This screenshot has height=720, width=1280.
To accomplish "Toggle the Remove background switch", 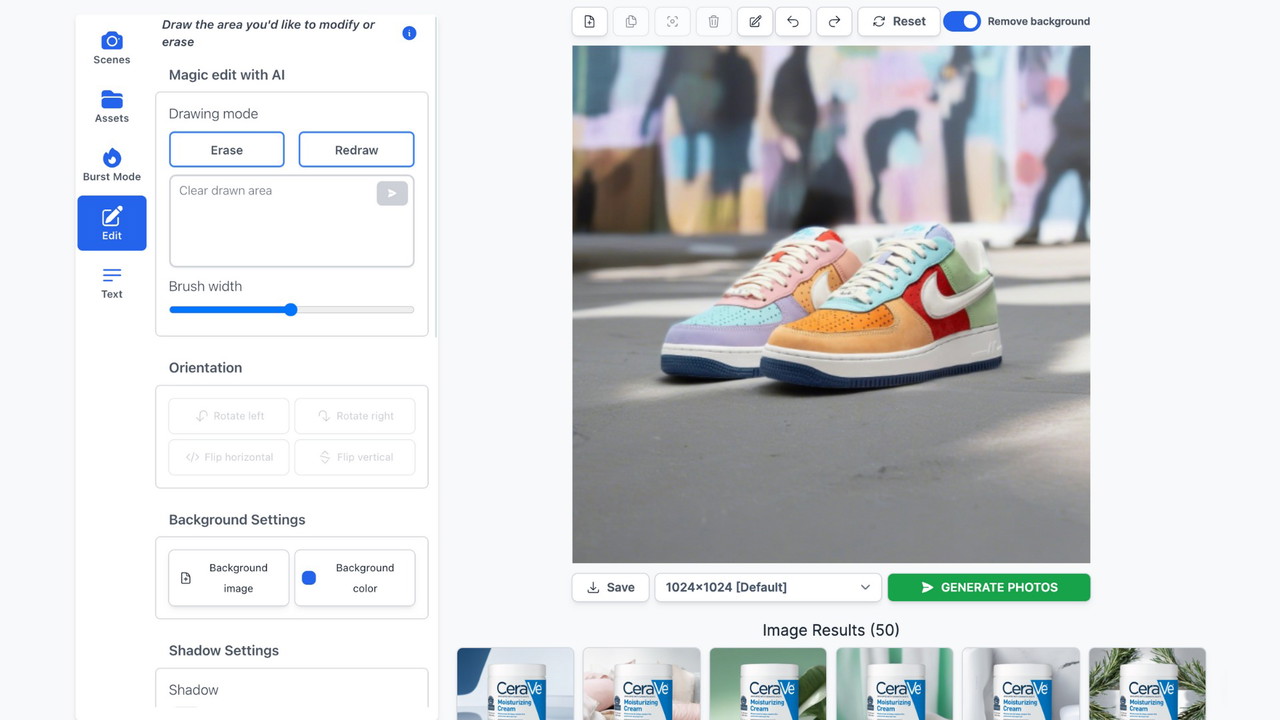I will click(x=962, y=21).
